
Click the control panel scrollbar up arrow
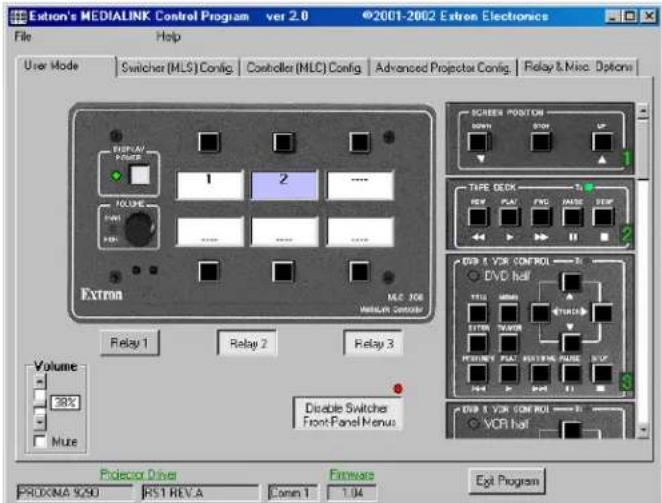[x=643, y=112]
